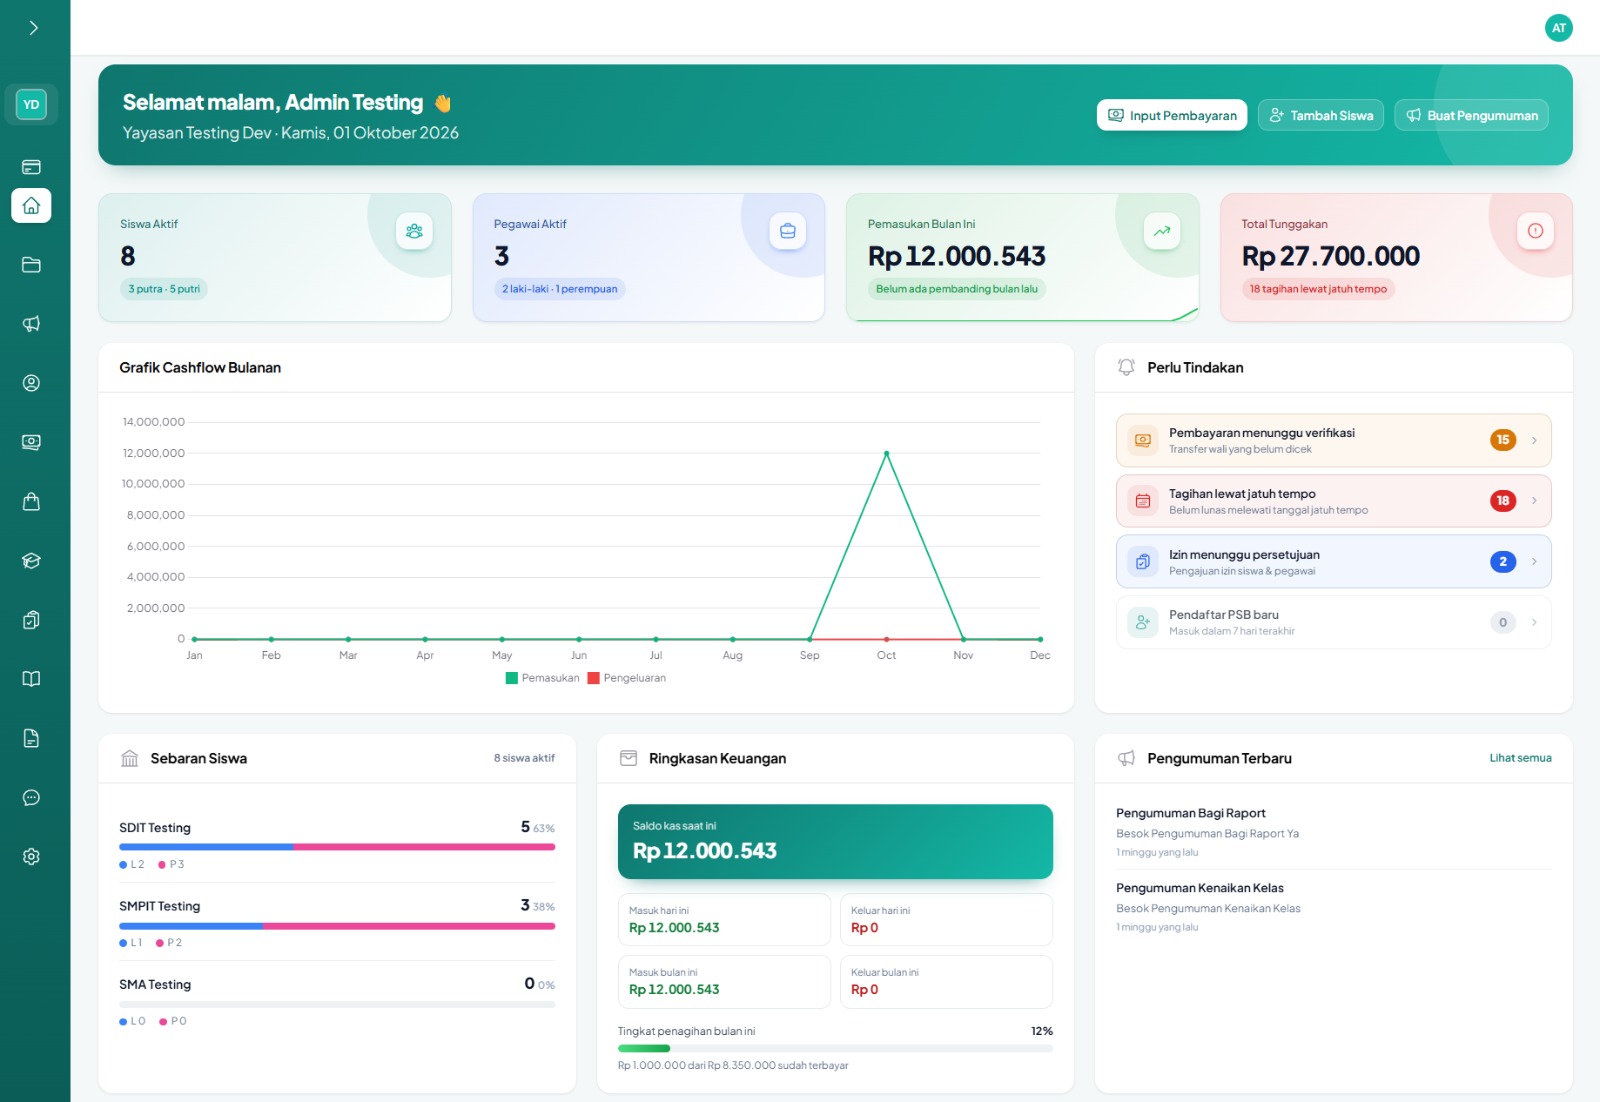Open the clipboard check sidebar icon
Image resolution: width=1600 pixels, height=1102 pixels.
(x=31, y=620)
